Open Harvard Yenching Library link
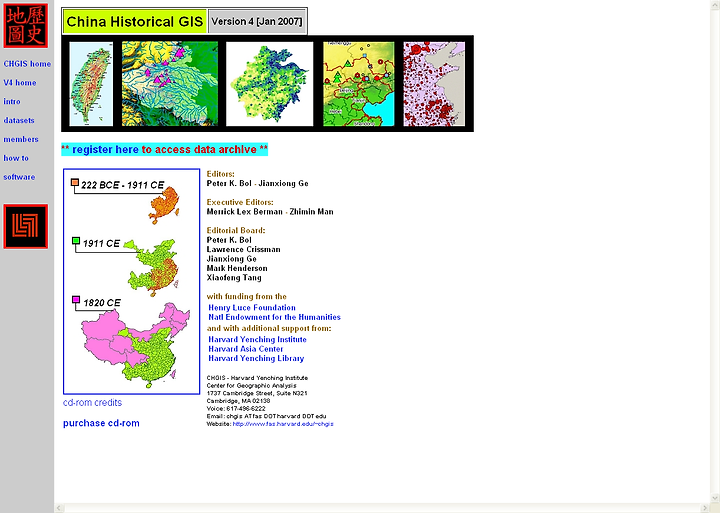 coord(256,358)
